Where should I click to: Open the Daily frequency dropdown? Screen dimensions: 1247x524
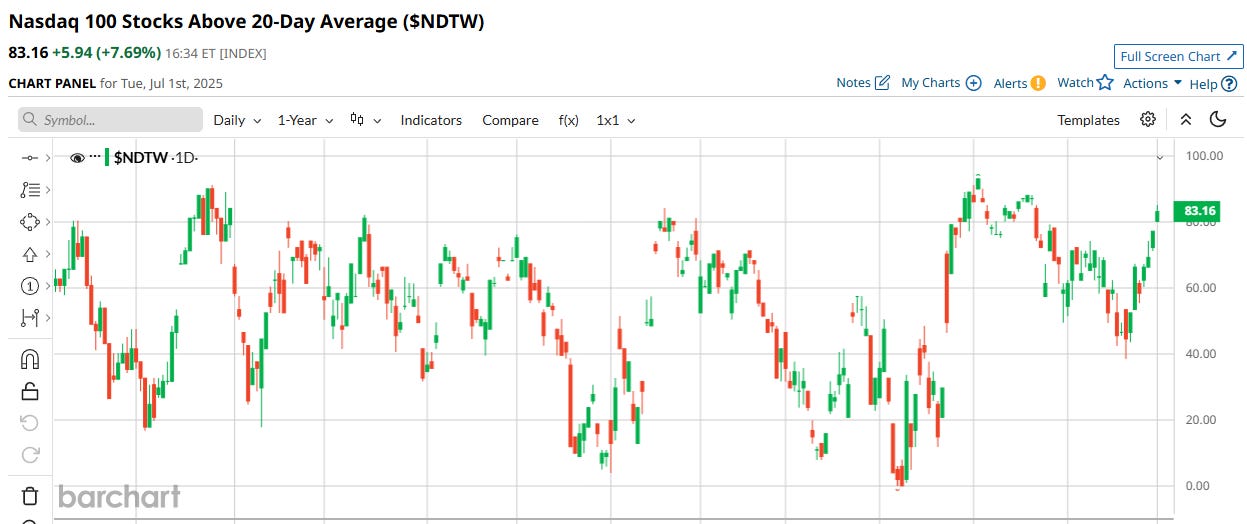tap(237, 120)
